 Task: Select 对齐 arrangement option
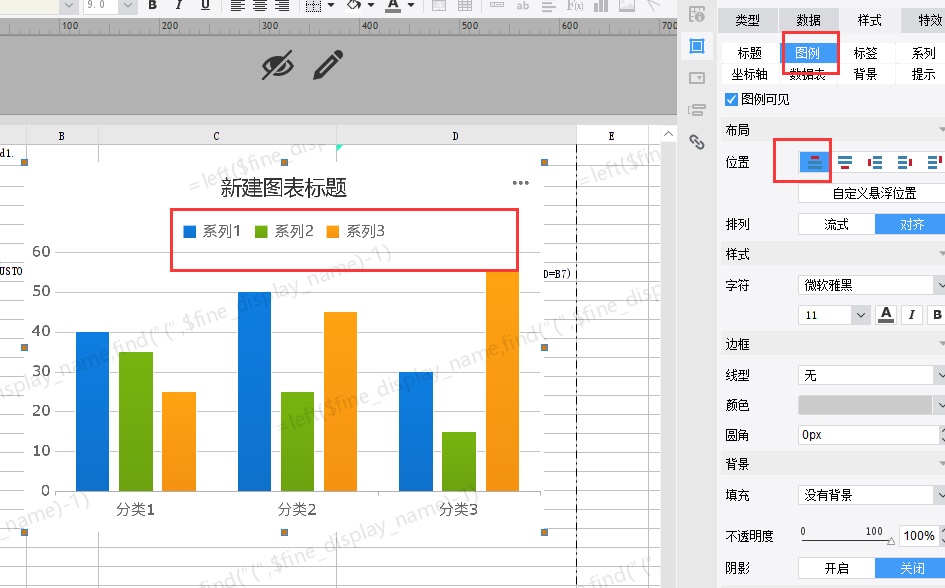click(x=911, y=224)
